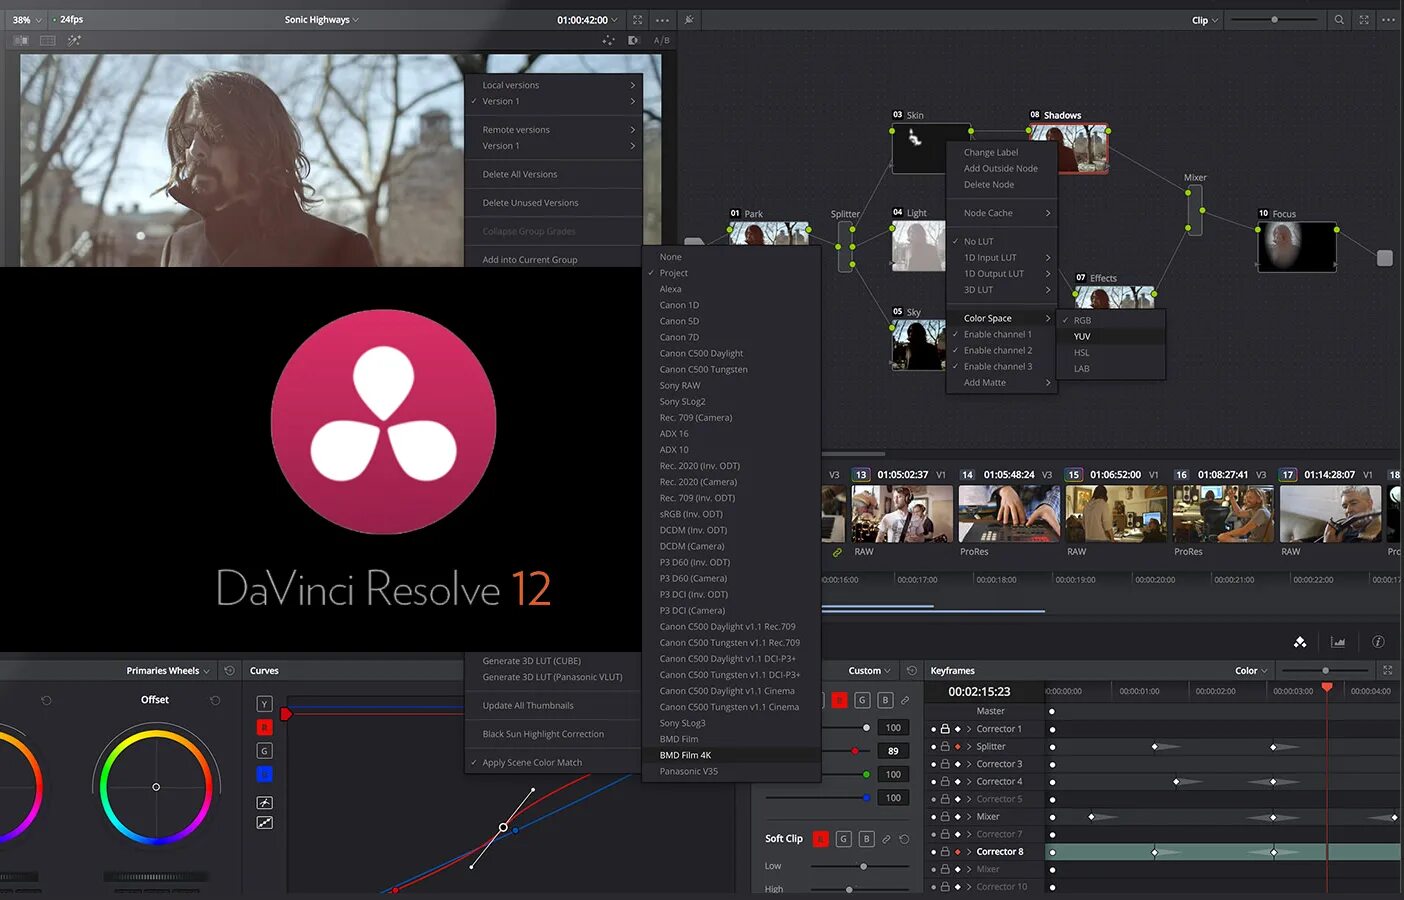
Task: Adjust the keyframes zoom slider
Action: tap(1326, 671)
